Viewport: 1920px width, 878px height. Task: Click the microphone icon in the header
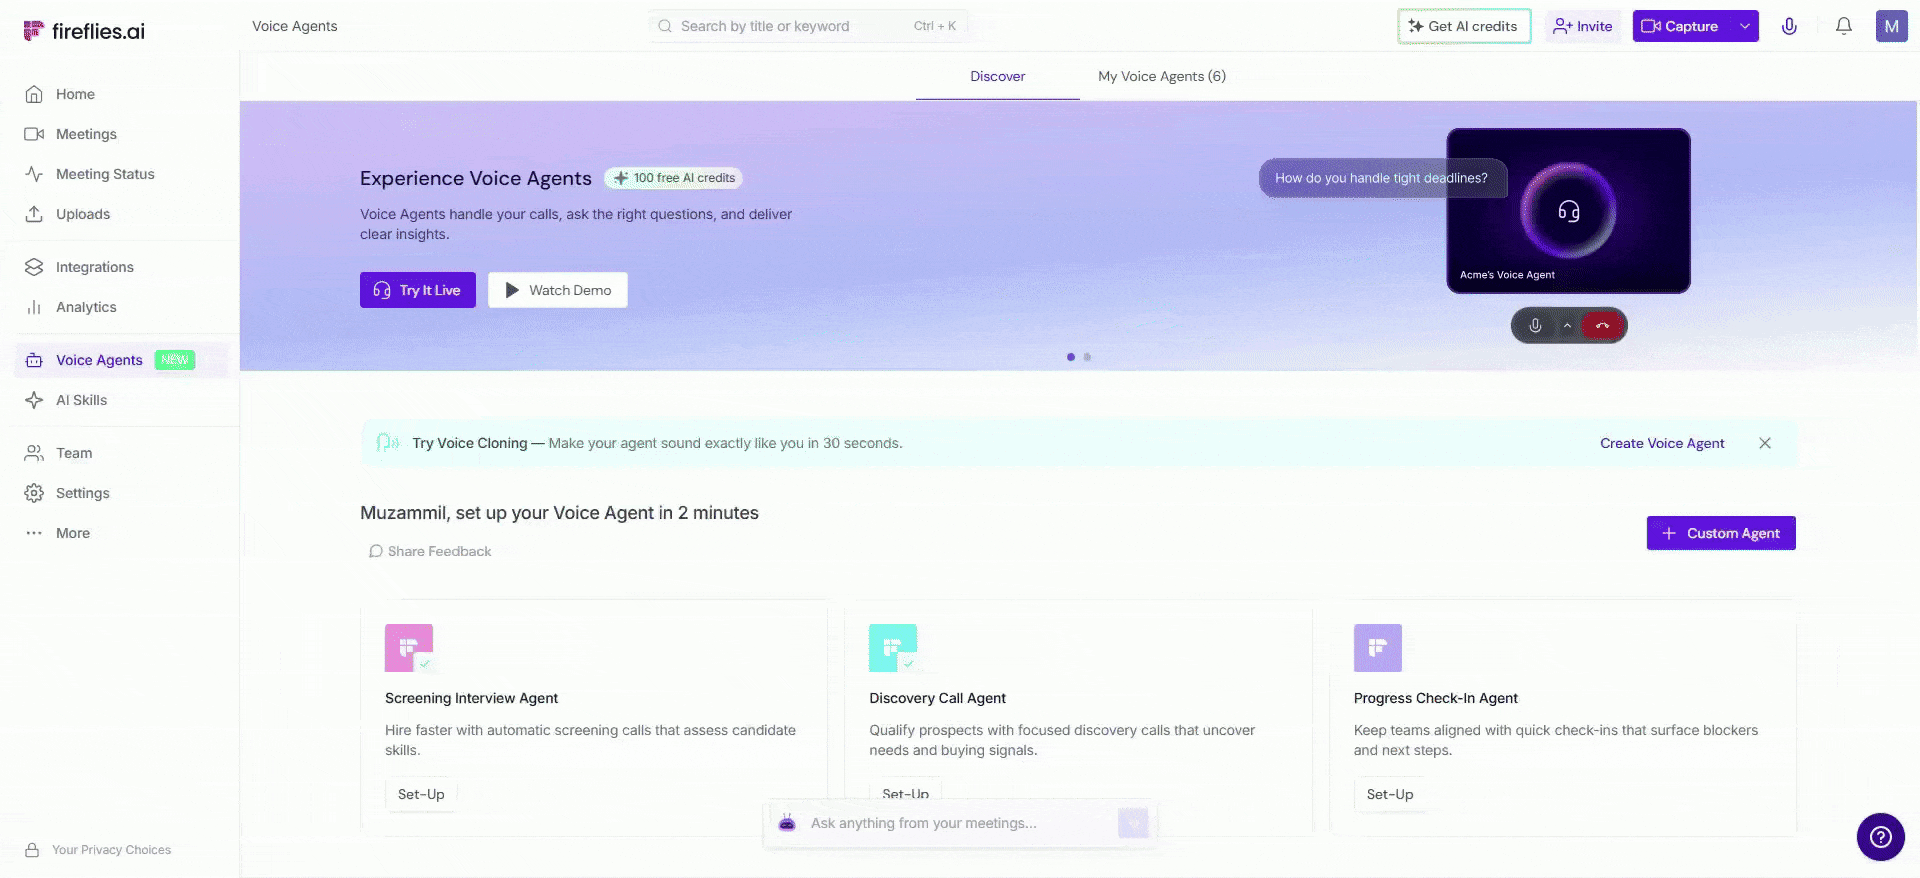coord(1789,26)
